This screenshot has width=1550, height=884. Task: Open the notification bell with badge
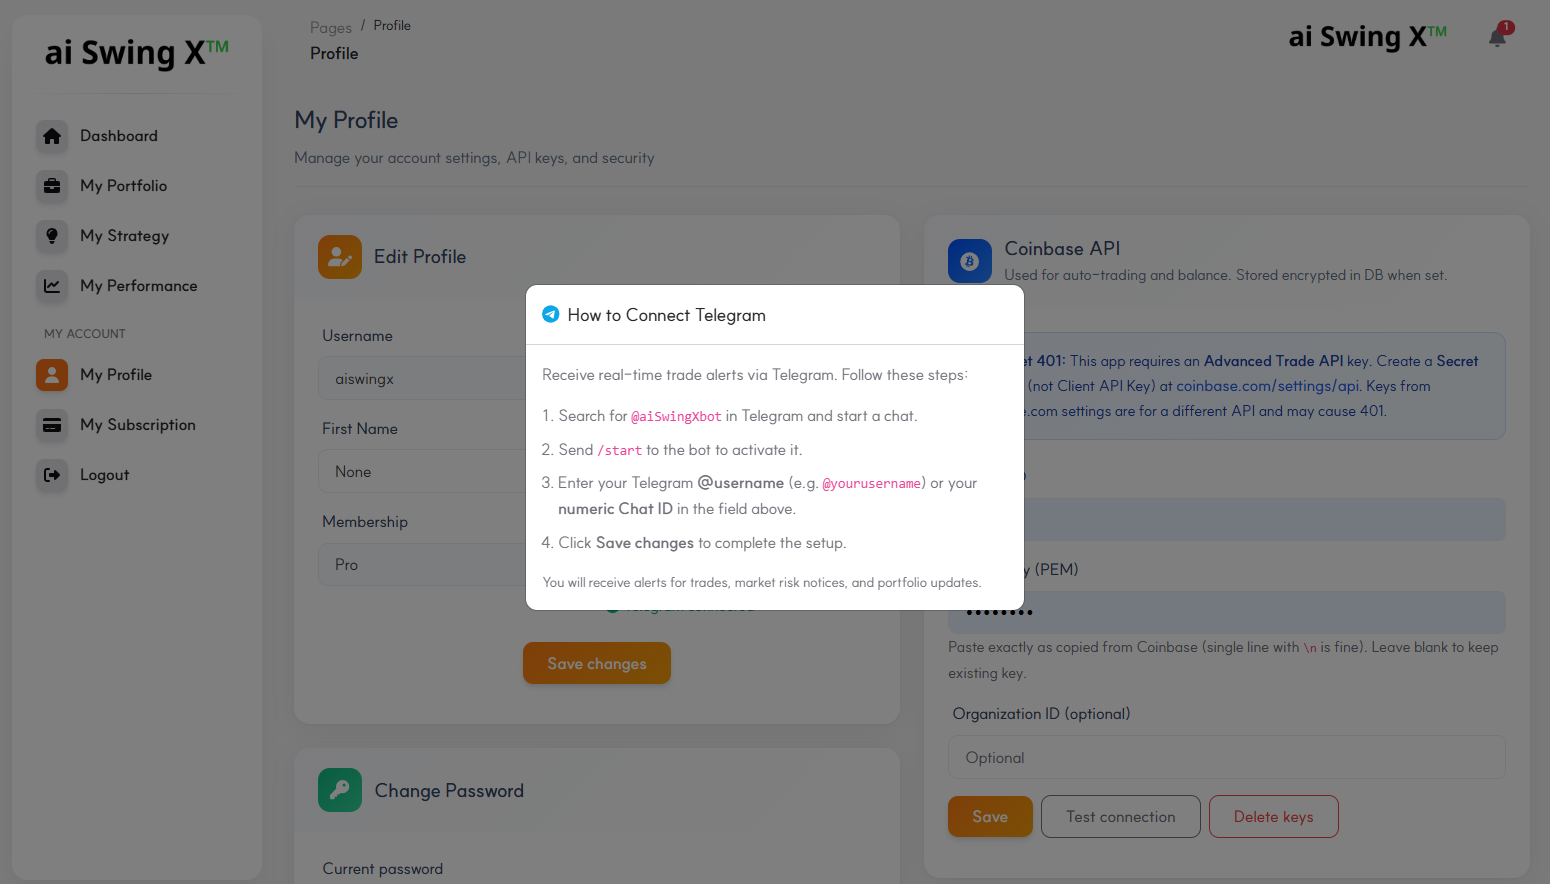point(1498,36)
